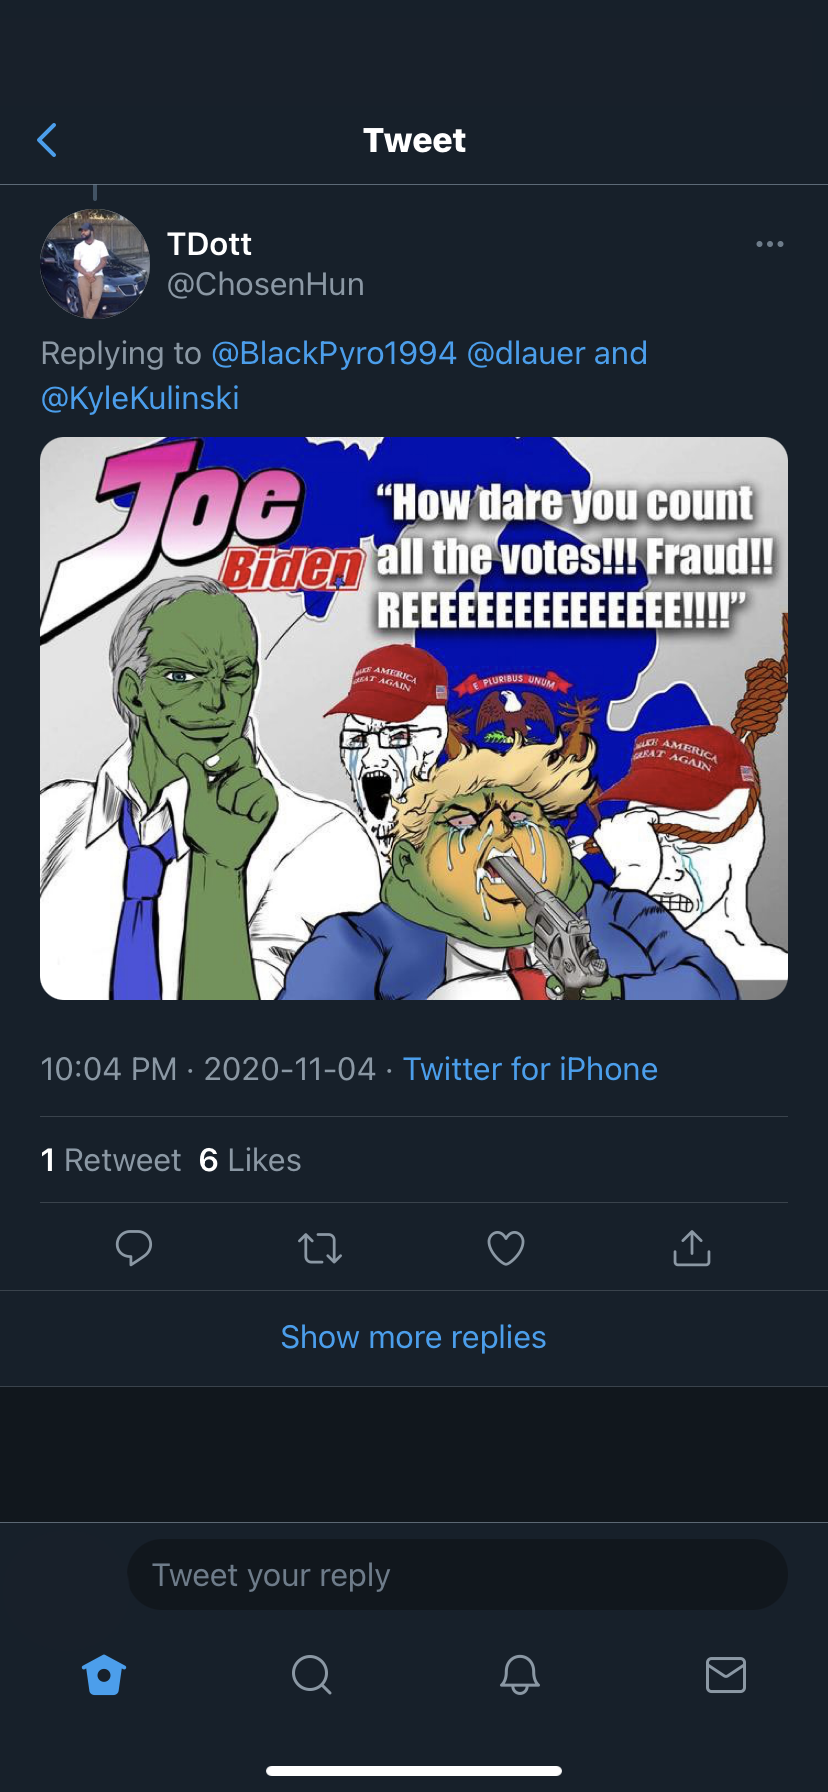The height and width of the screenshot is (1792, 828).
Task: Open @BlackPyro1994's profile link
Action: (x=335, y=353)
